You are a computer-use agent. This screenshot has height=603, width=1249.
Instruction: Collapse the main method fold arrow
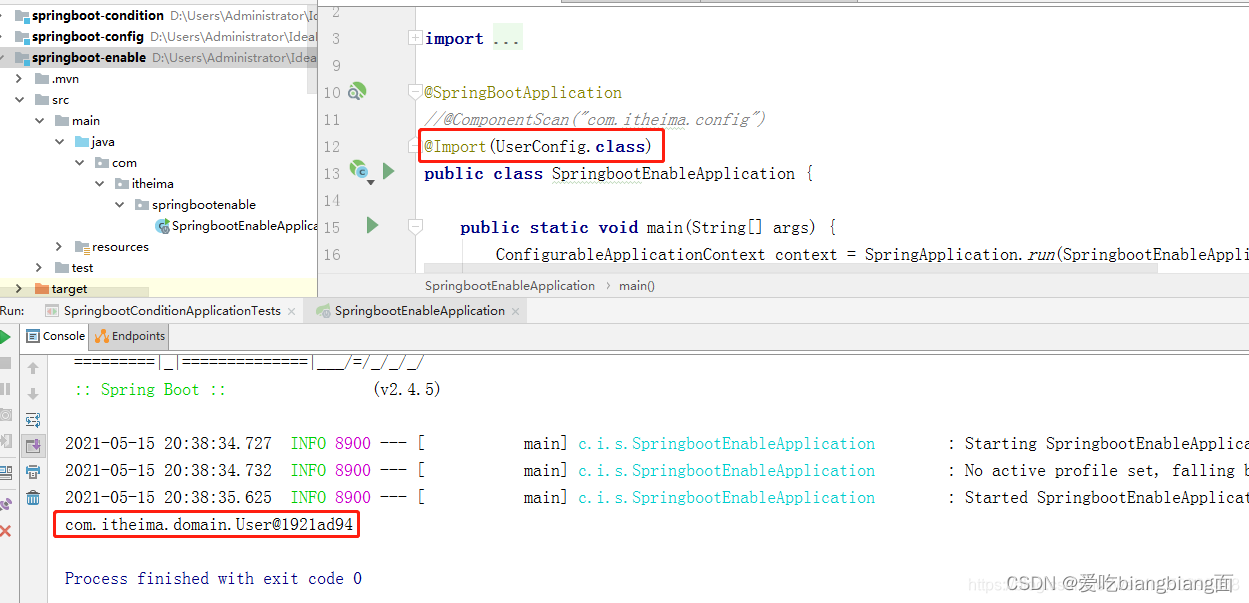(x=415, y=227)
